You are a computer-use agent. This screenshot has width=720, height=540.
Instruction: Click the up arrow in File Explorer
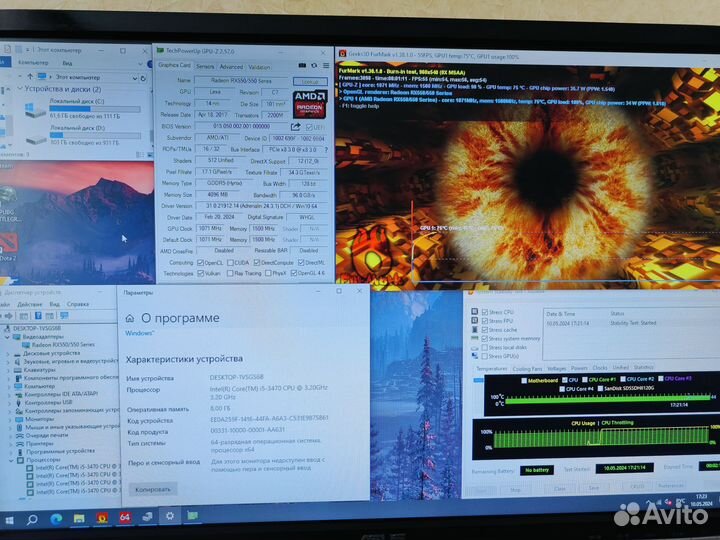coord(30,76)
